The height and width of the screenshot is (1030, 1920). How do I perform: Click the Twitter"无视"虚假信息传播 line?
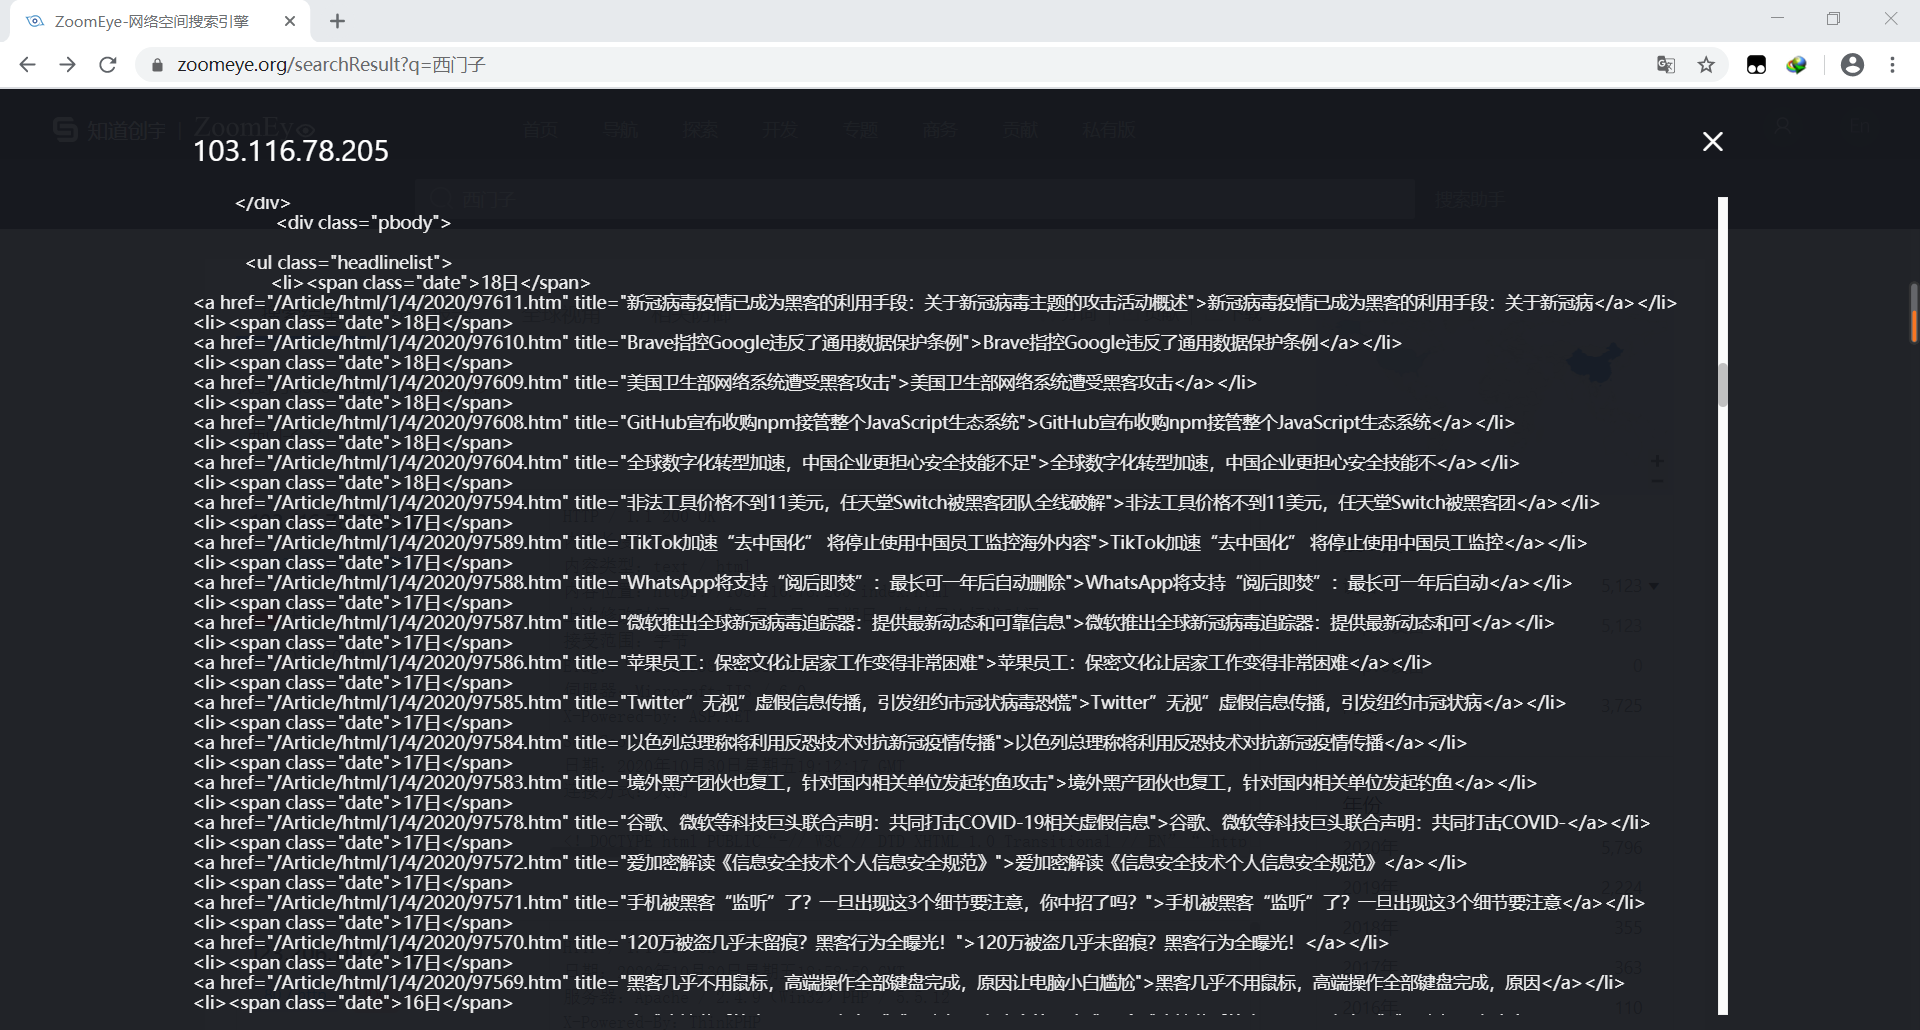(x=880, y=702)
